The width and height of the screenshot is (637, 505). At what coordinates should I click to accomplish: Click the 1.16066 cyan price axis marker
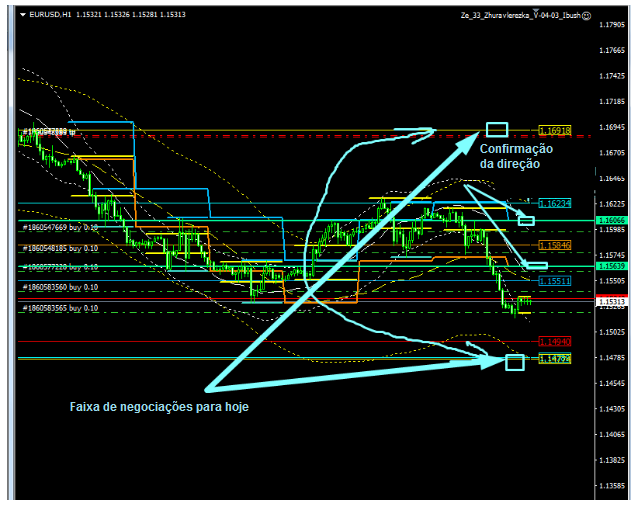coord(611,220)
